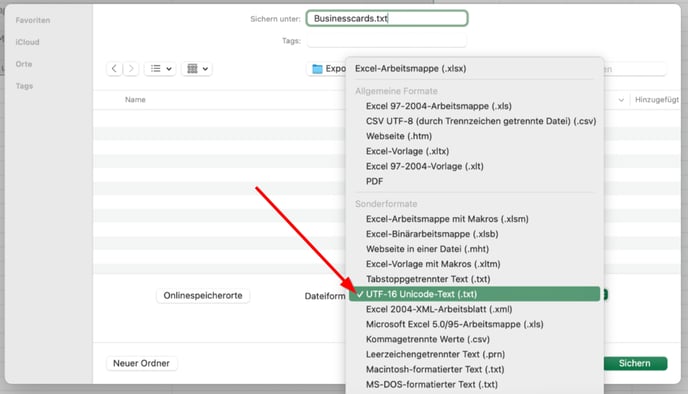Click iCloud sidebar heading
688x394 pixels.
pyautogui.click(x=27, y=42)
